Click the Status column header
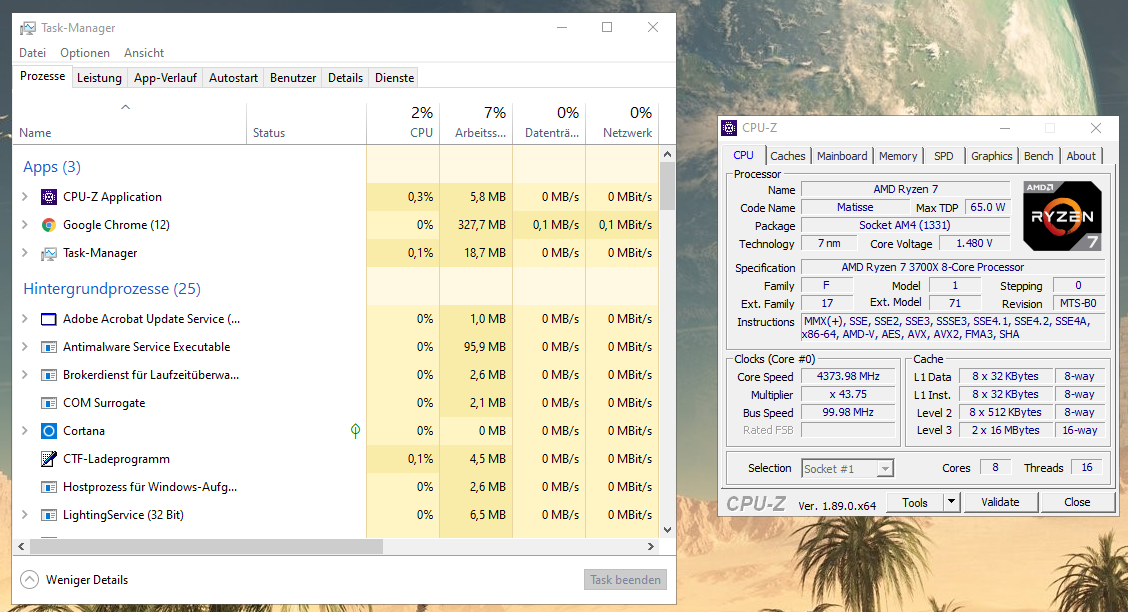 (306, 124)
